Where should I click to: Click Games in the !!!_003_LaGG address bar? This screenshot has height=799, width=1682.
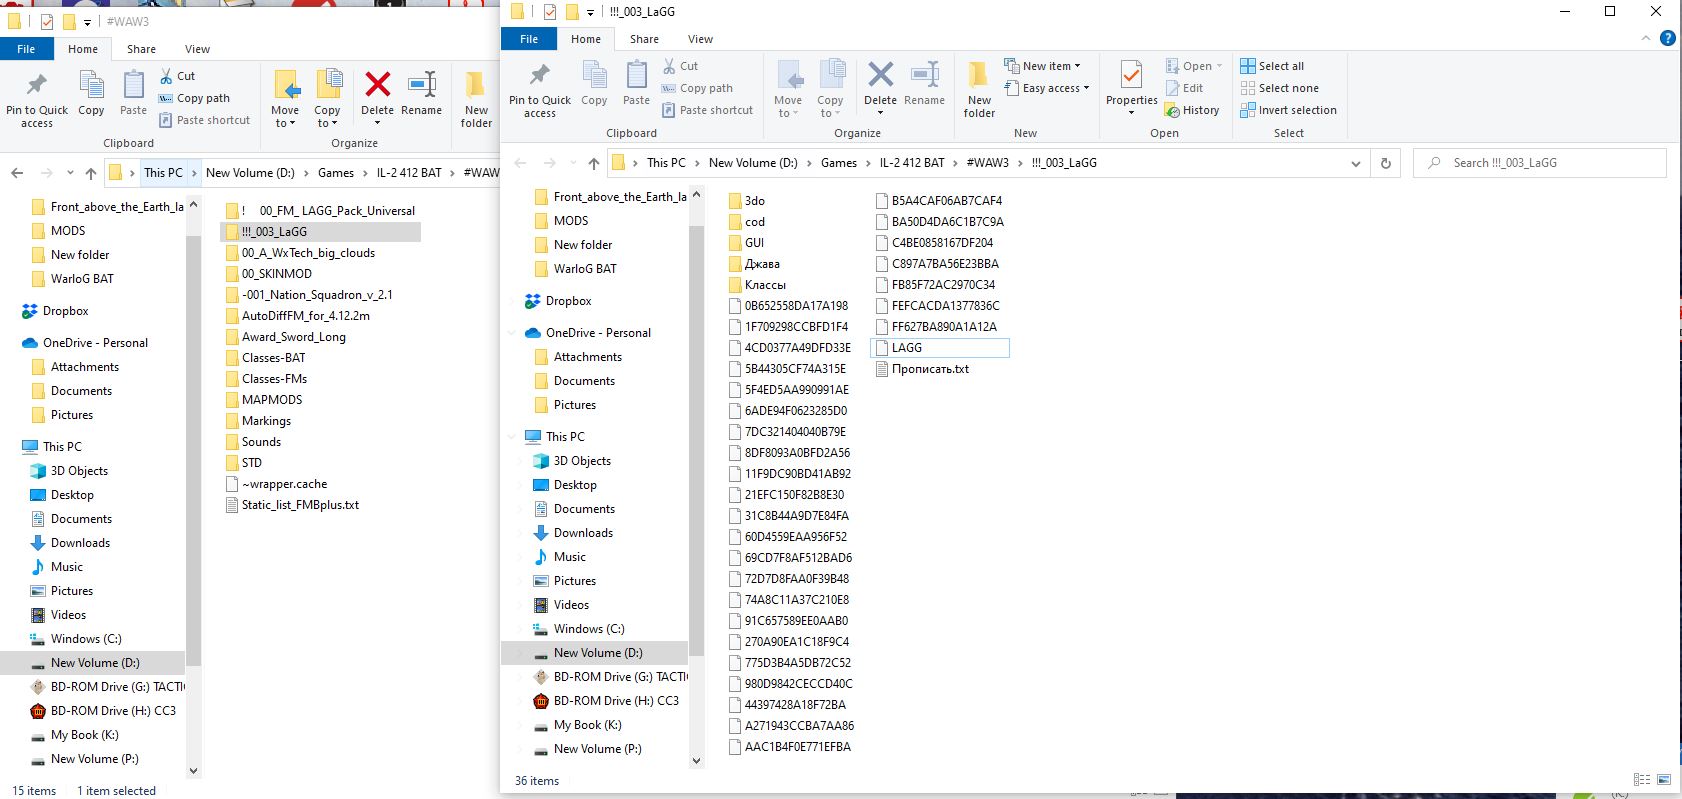pyautogui.click(x=838, y=163)
